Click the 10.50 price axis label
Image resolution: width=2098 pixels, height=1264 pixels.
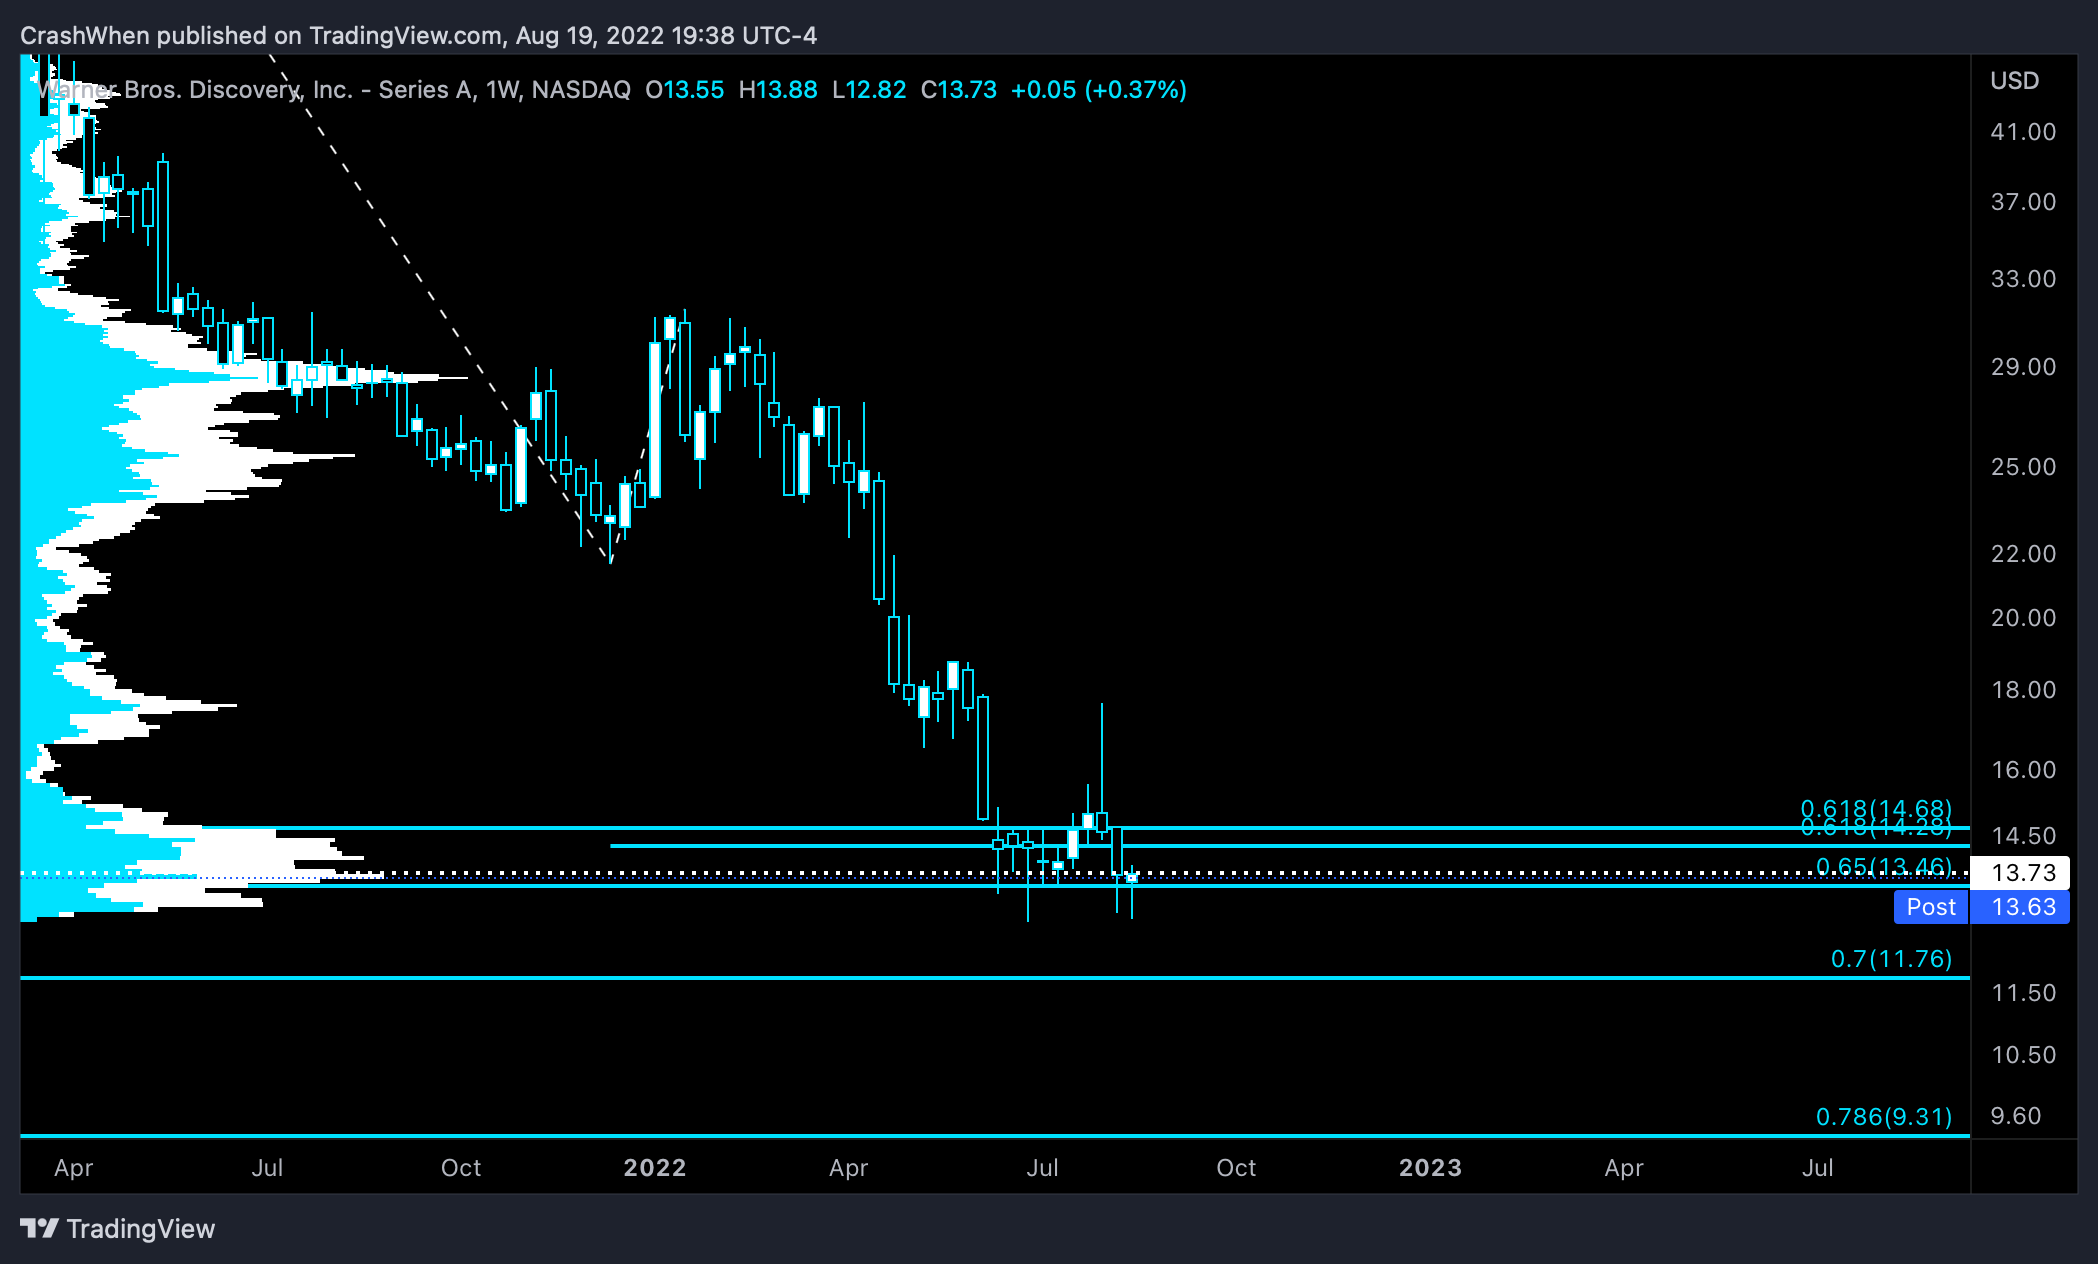pyautogui.click(x=2023, y=1055)
